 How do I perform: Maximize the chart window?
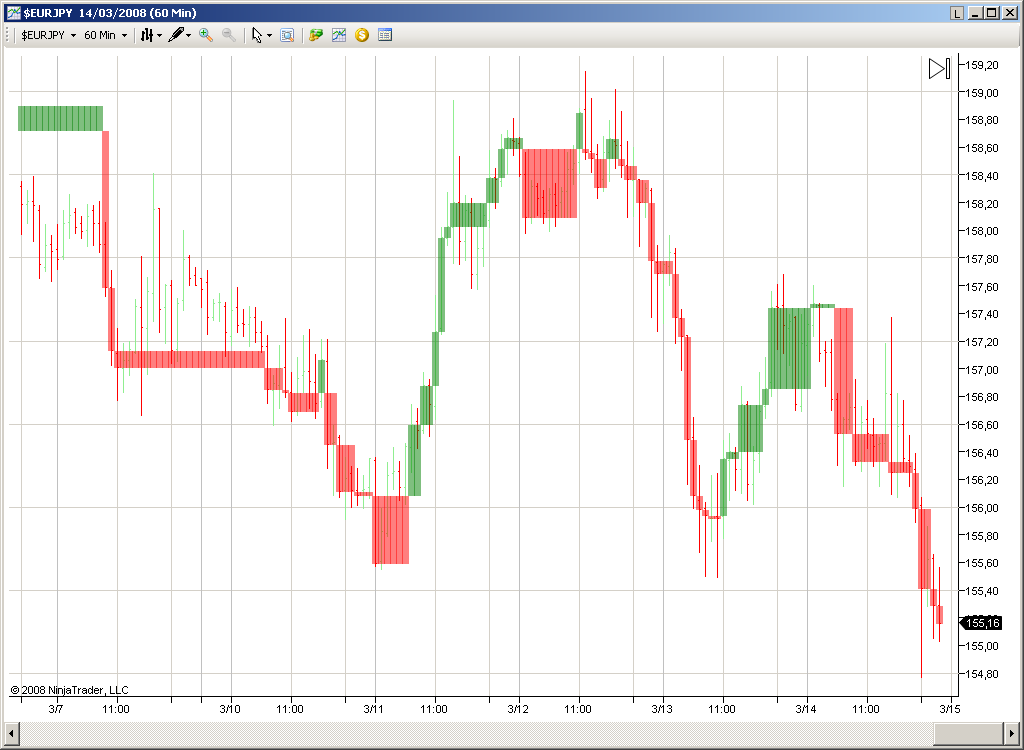click(x=991, y=13)
